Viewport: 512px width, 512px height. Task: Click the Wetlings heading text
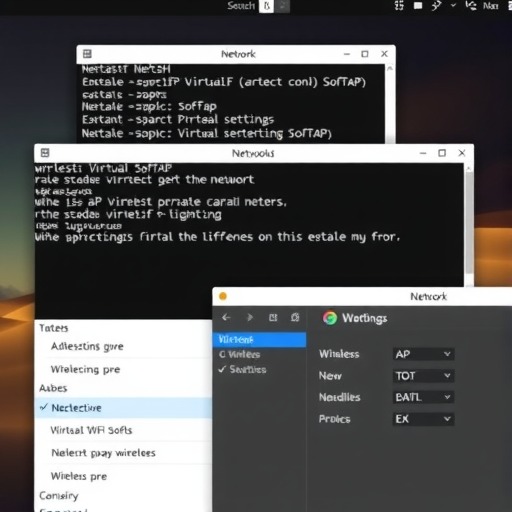[x=365, y=318]
